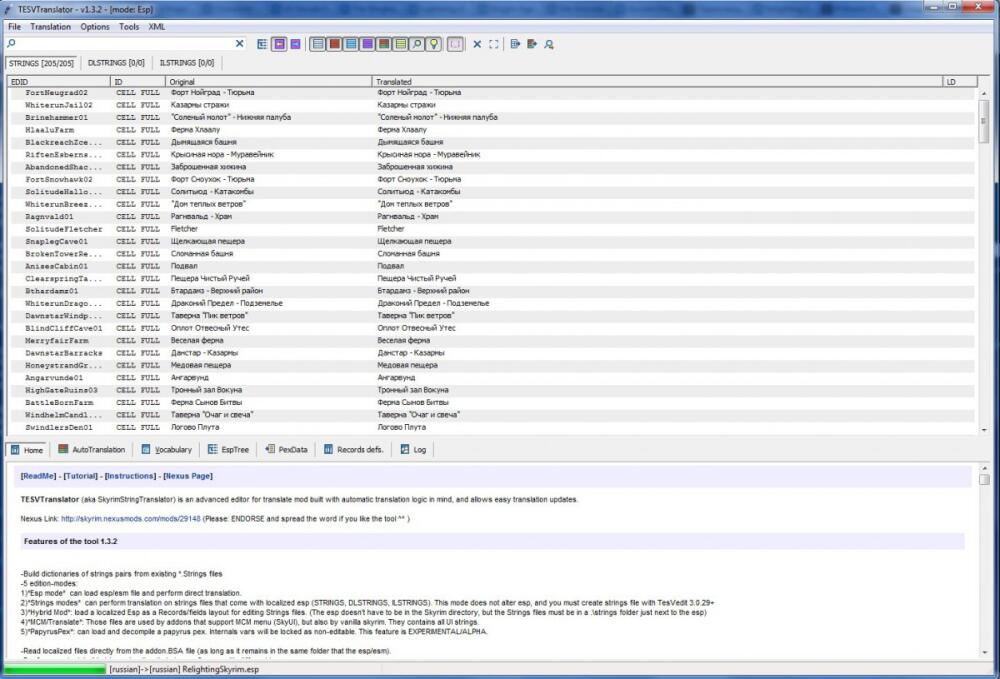This screenshot has width=1000, height=679.
Task: Open the Log tab
Action: click(x=413, y=449)
